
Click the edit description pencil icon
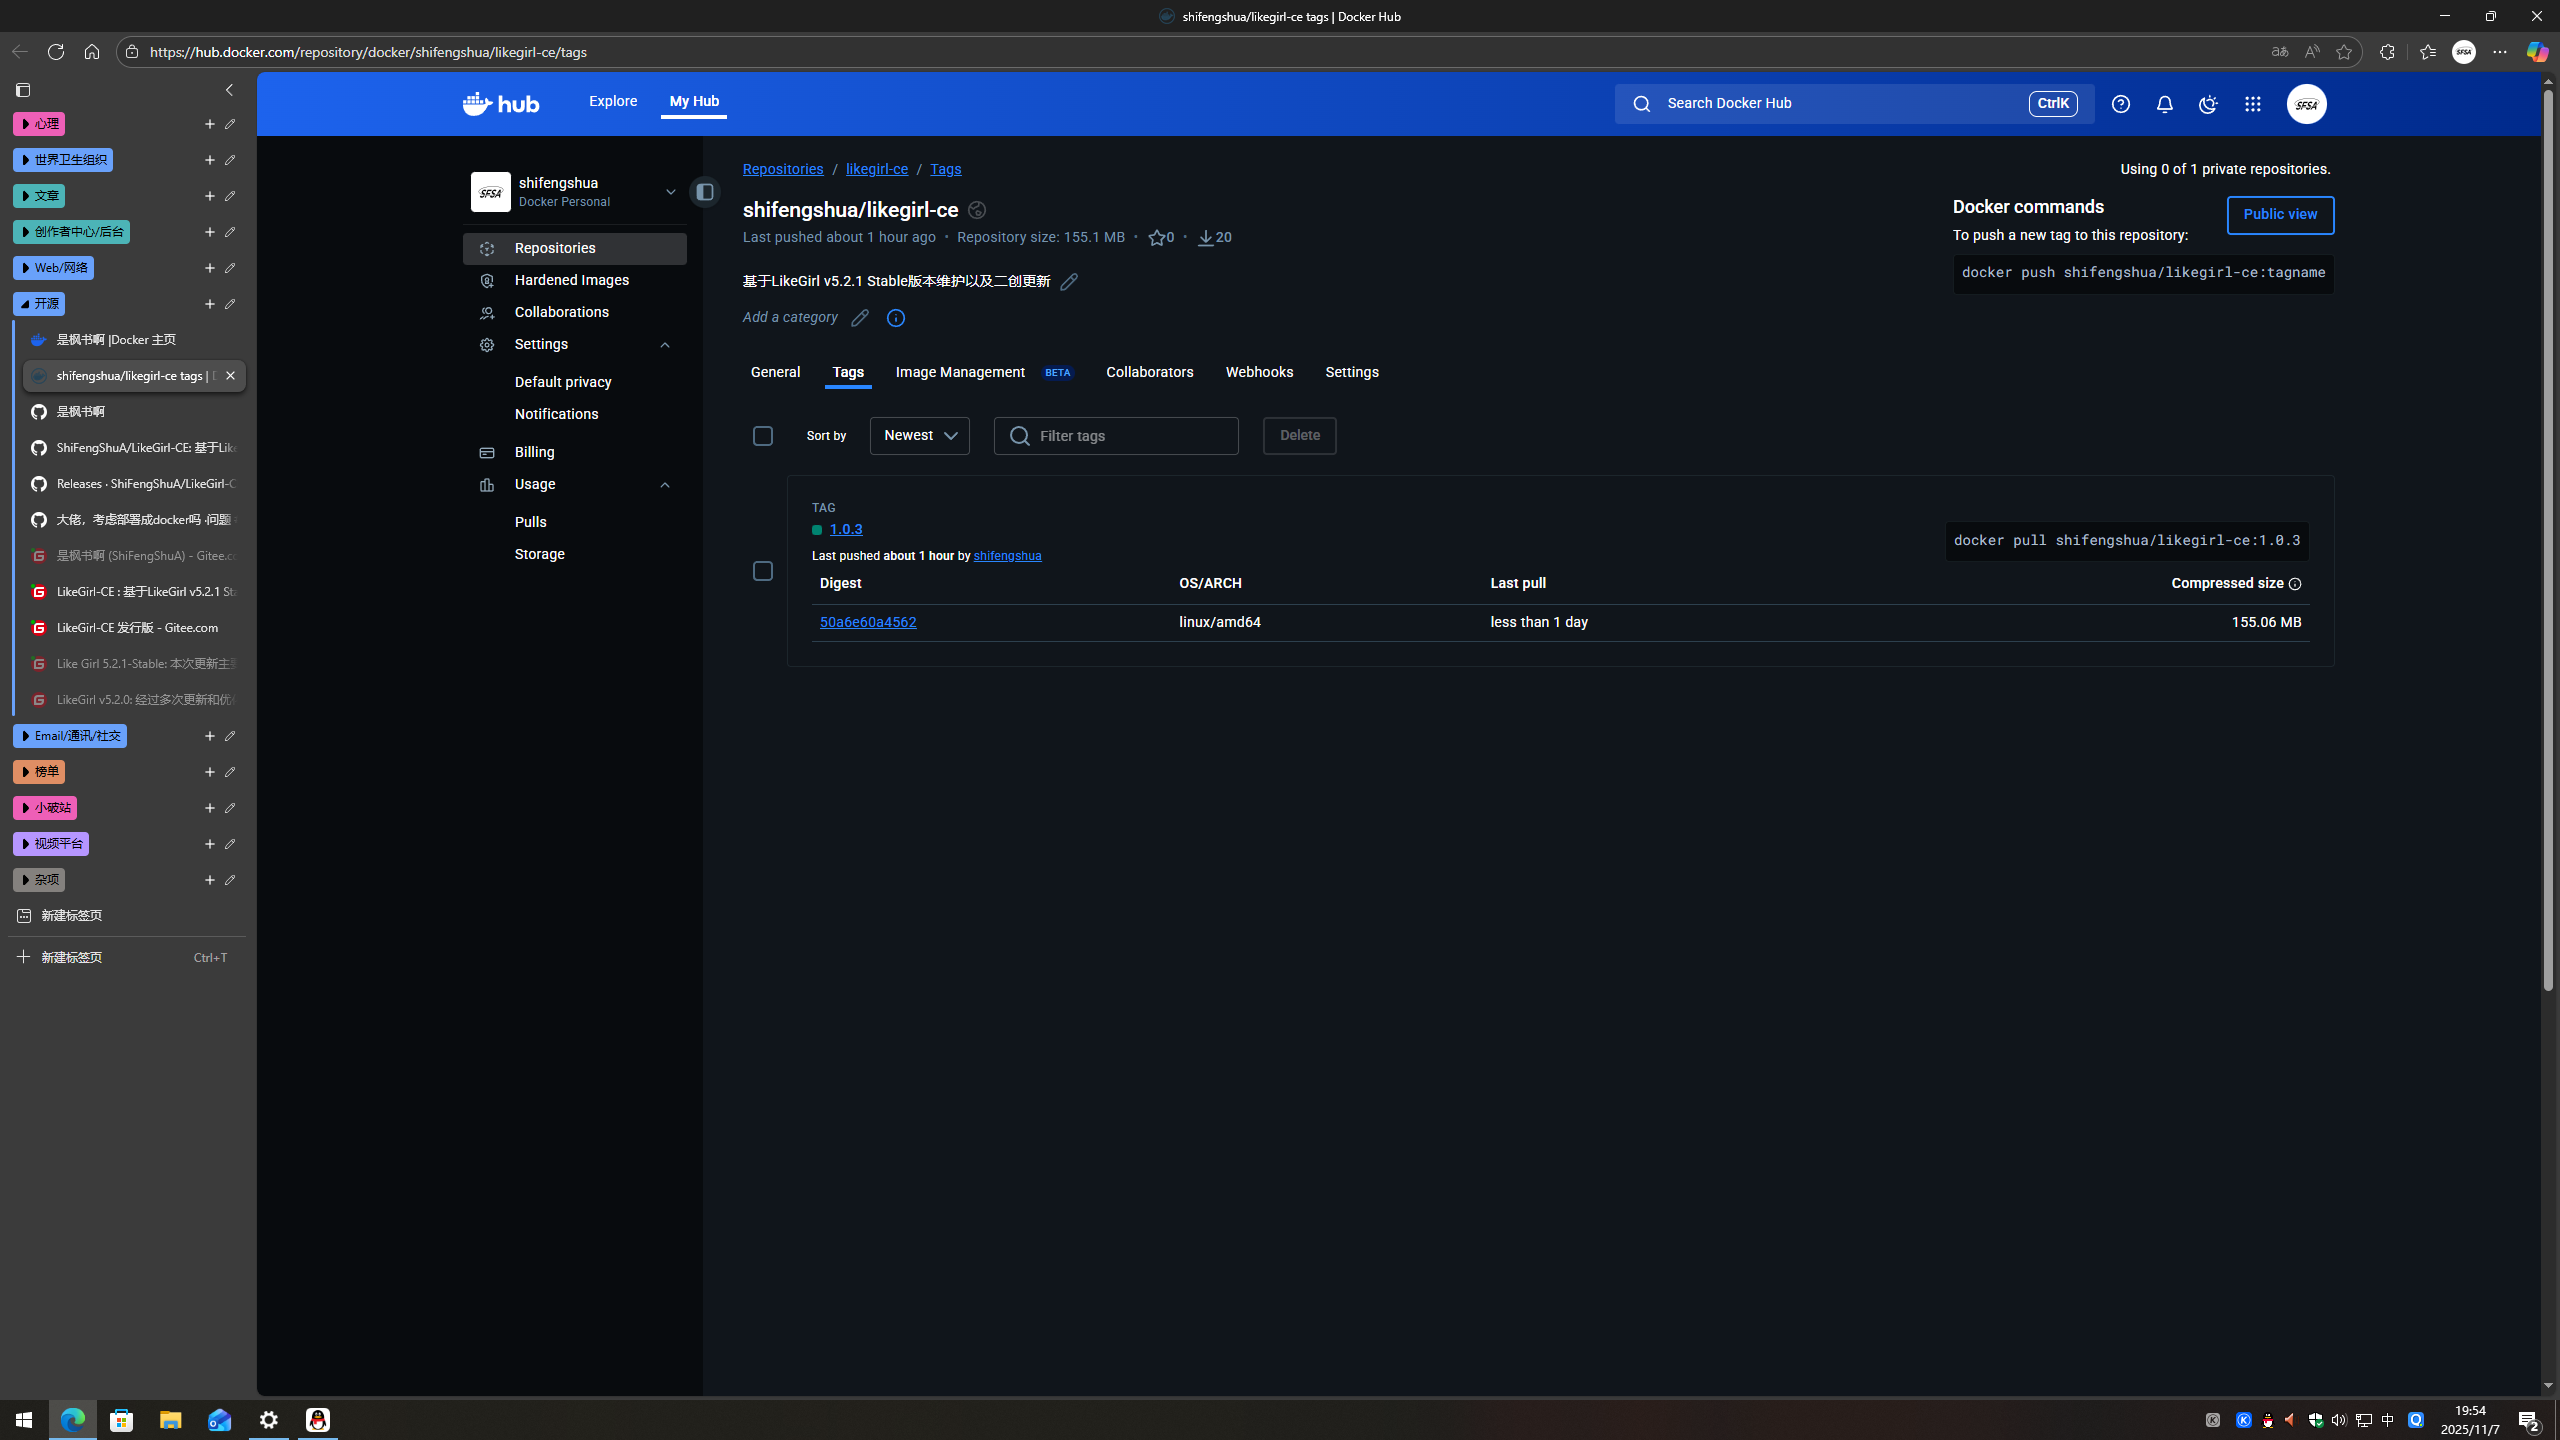[1069, 282]
